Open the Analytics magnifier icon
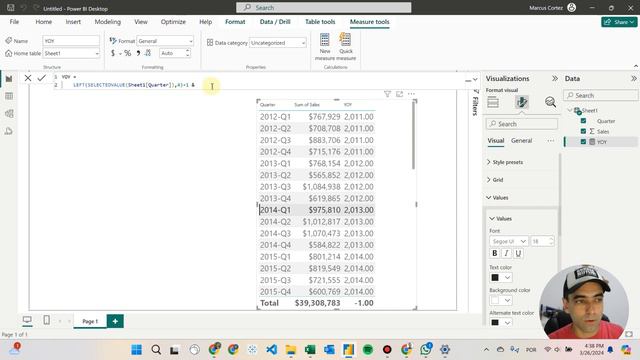640x360 pixels. [550, 102]
